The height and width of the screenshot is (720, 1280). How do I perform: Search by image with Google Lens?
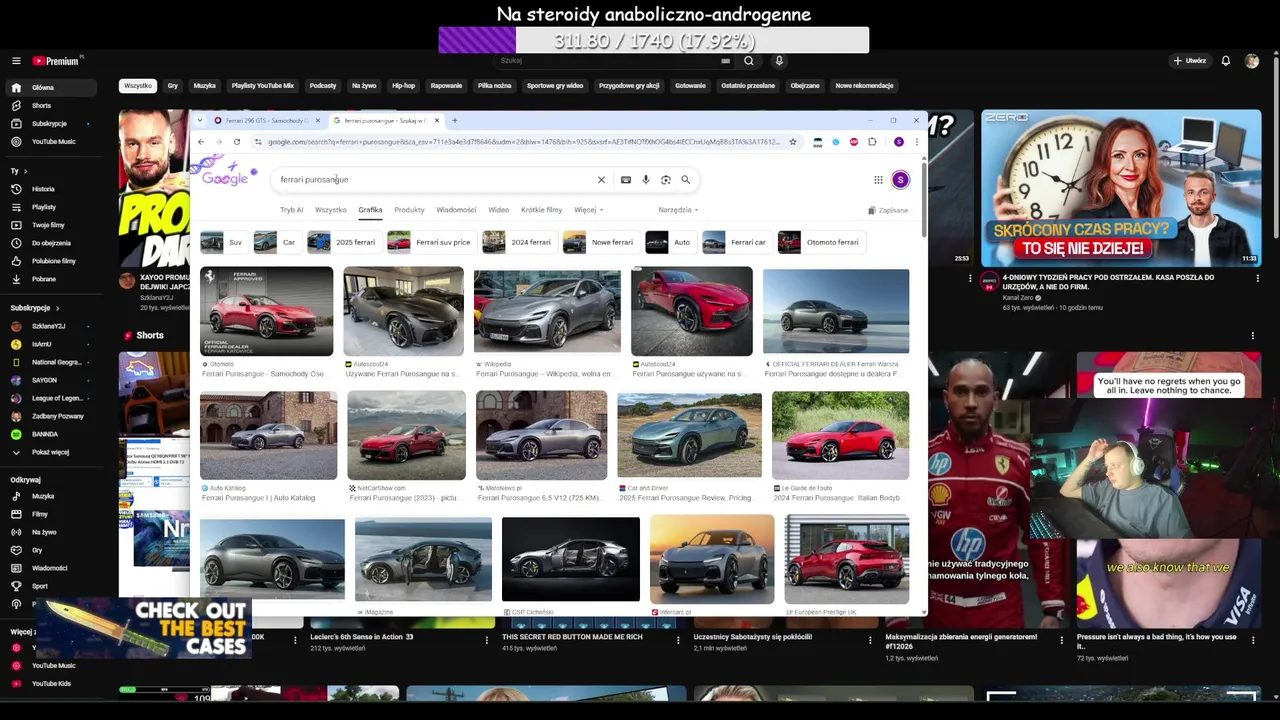(665, 180)
